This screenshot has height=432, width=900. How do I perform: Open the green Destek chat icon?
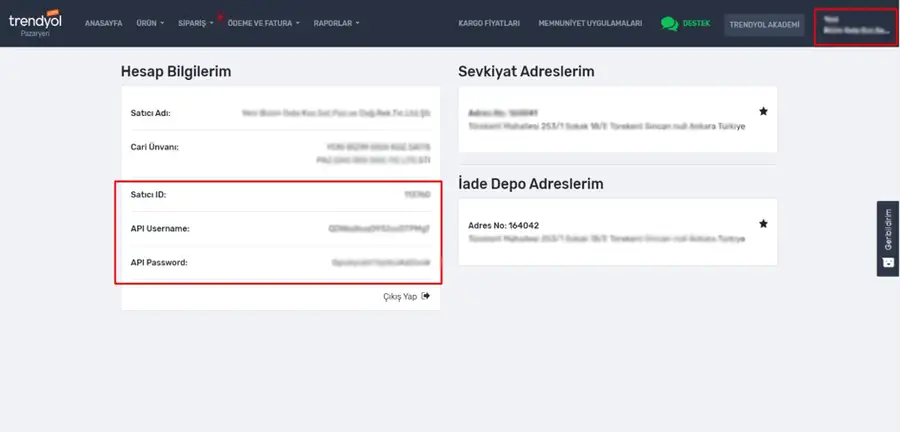[669, 24]
